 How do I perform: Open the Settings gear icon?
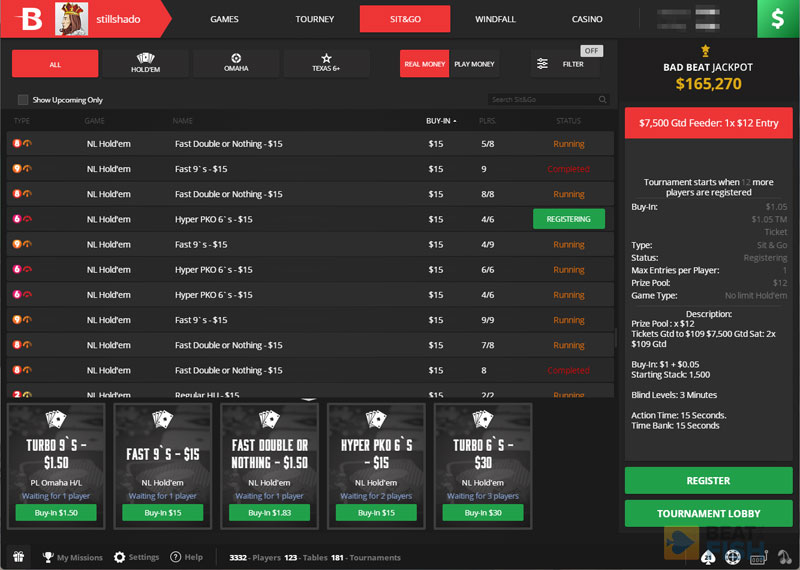tap(119, 557)
